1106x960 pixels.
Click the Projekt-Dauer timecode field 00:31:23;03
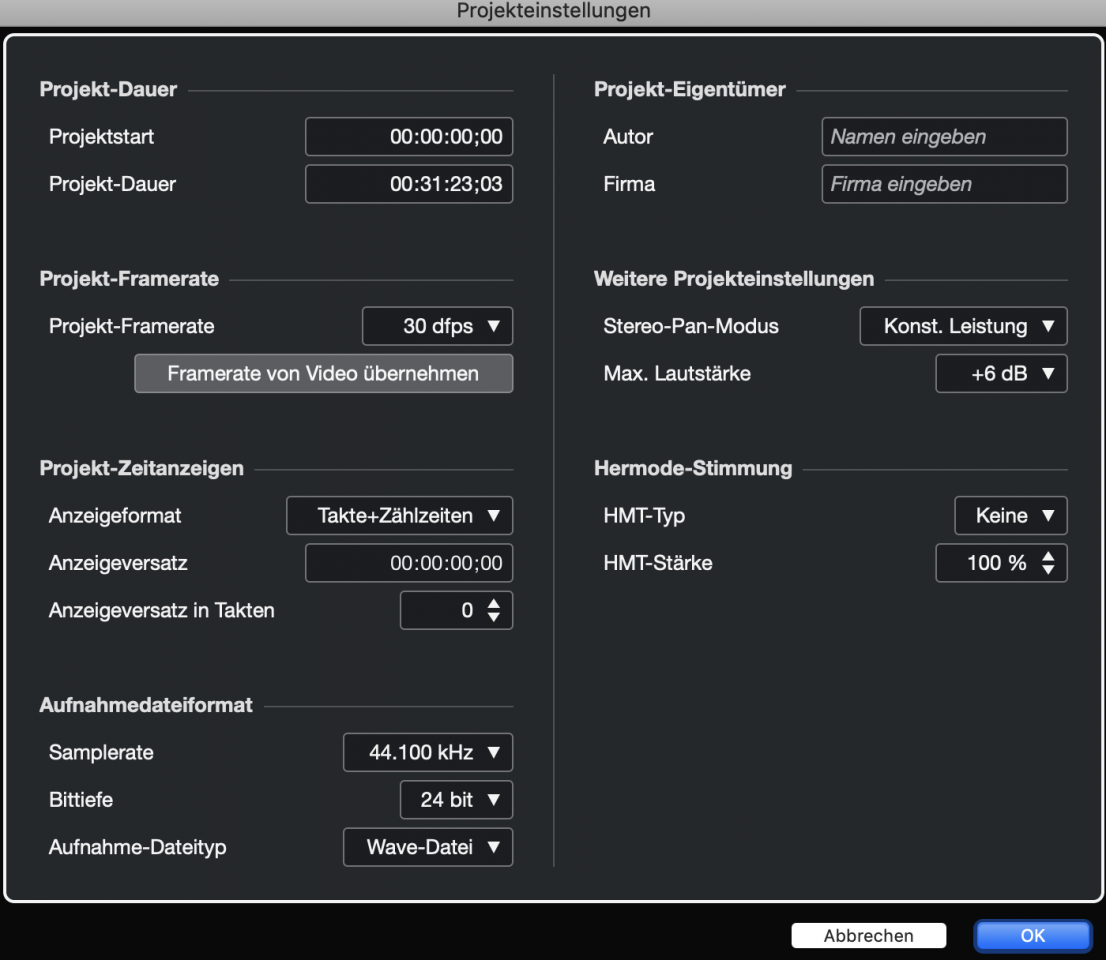409,184
